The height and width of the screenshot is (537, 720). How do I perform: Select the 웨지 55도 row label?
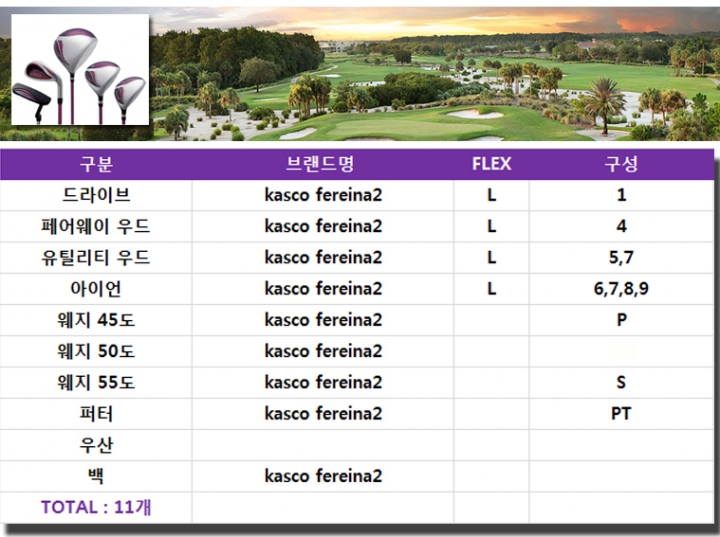(96, 383)
